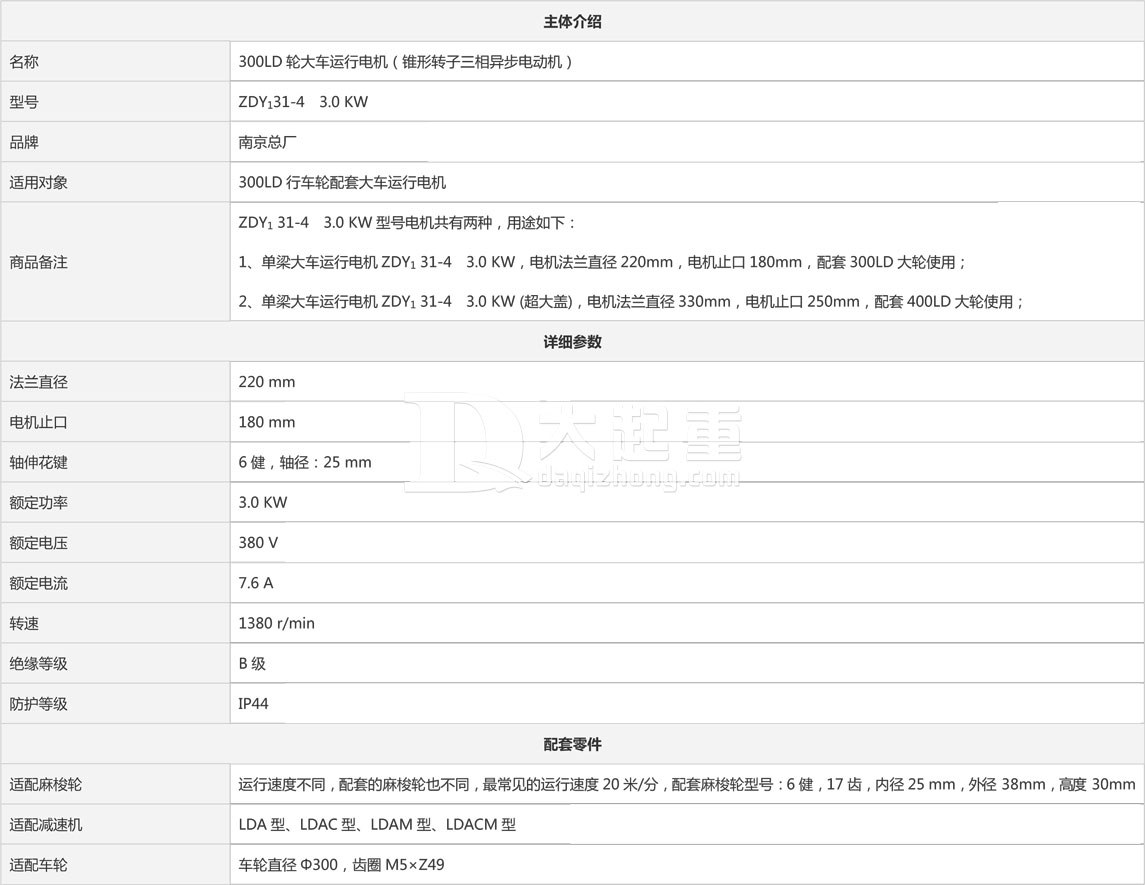Click the 3.0 KW rated power value
Image resolution: width=1145 pixels, height=885 pixels.
coord(263,502)
